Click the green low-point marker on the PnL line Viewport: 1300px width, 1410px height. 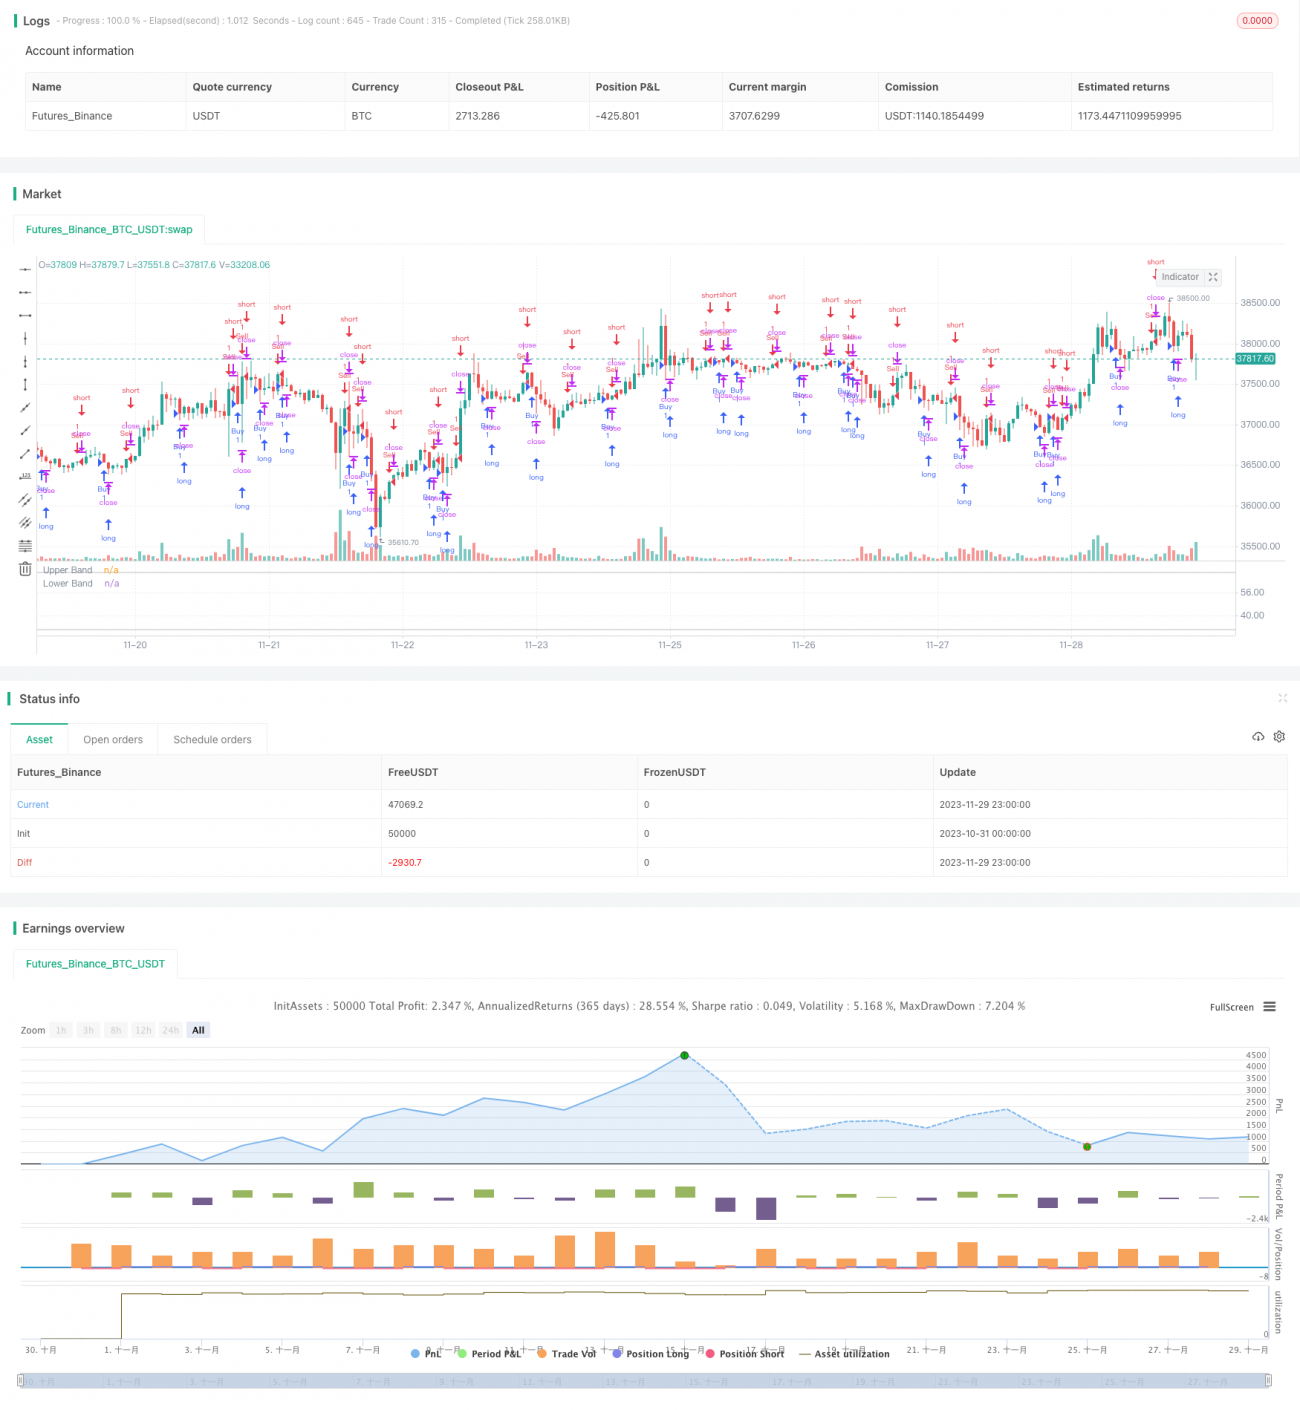coord(1087,1146)
